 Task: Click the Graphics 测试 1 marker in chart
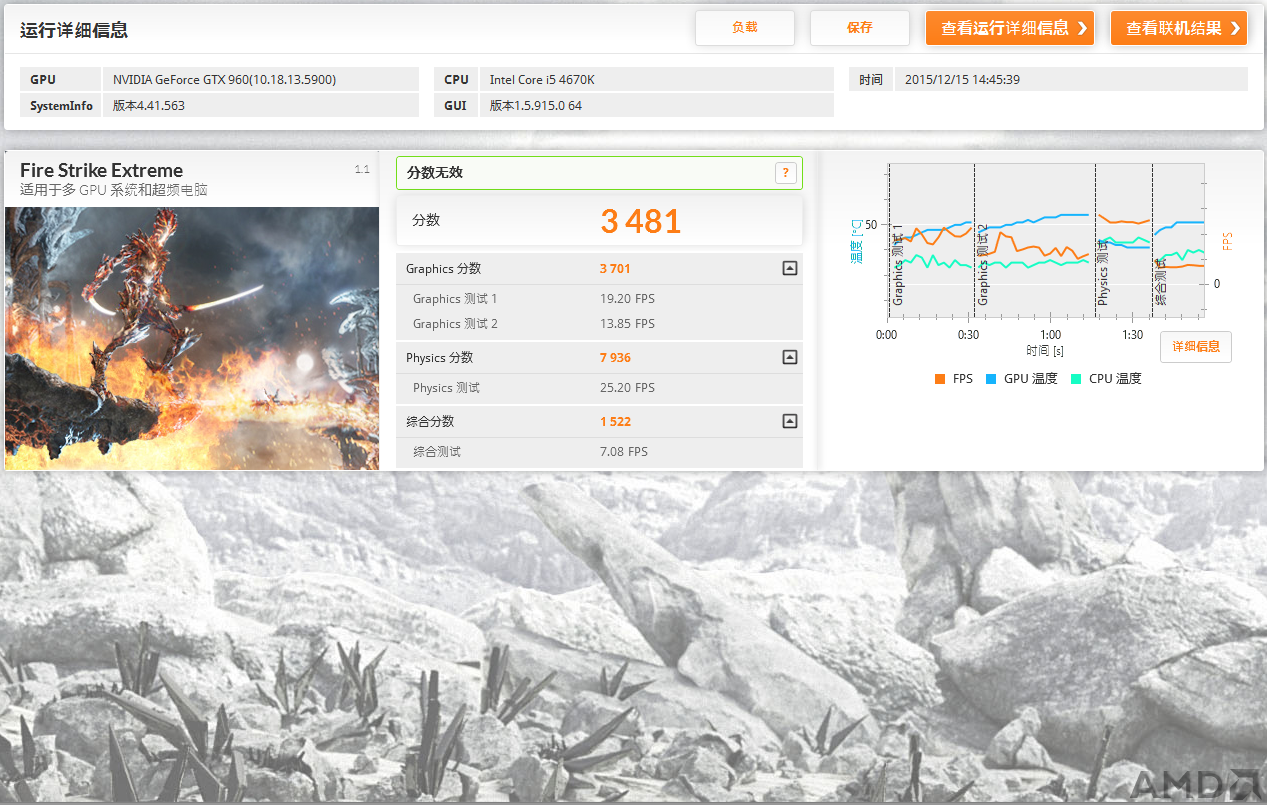coord(898,265)
